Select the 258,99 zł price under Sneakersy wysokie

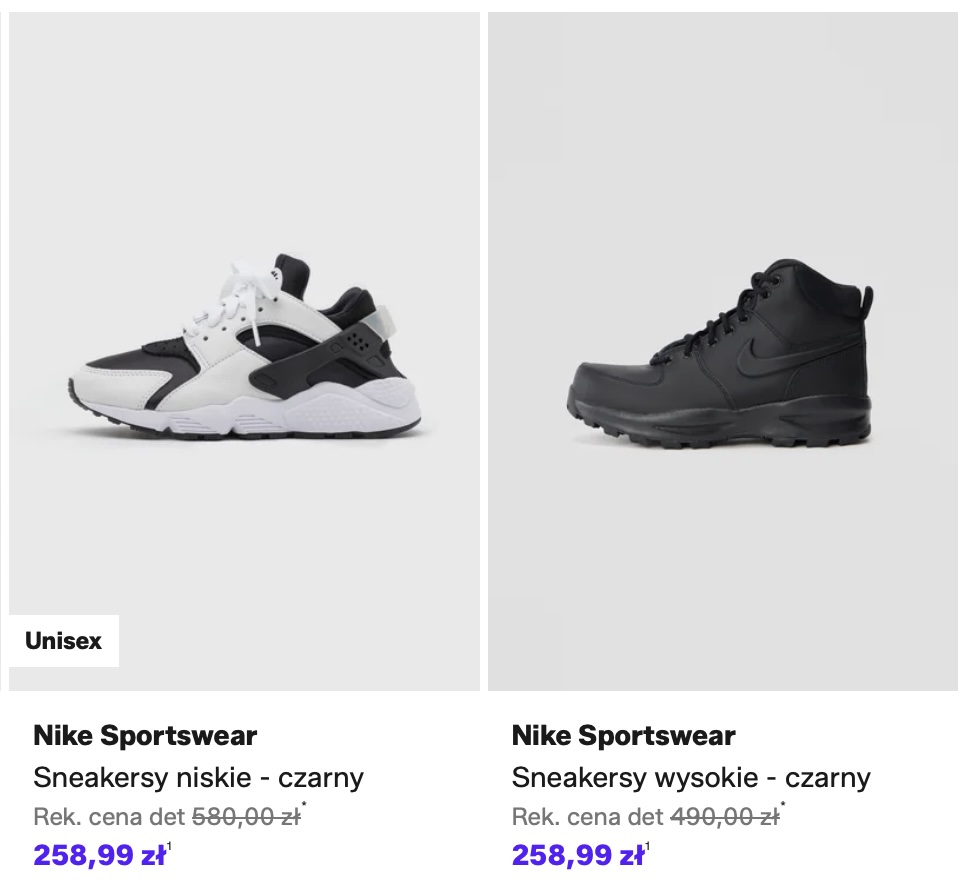pyautogui.click(x=577, y=855)
